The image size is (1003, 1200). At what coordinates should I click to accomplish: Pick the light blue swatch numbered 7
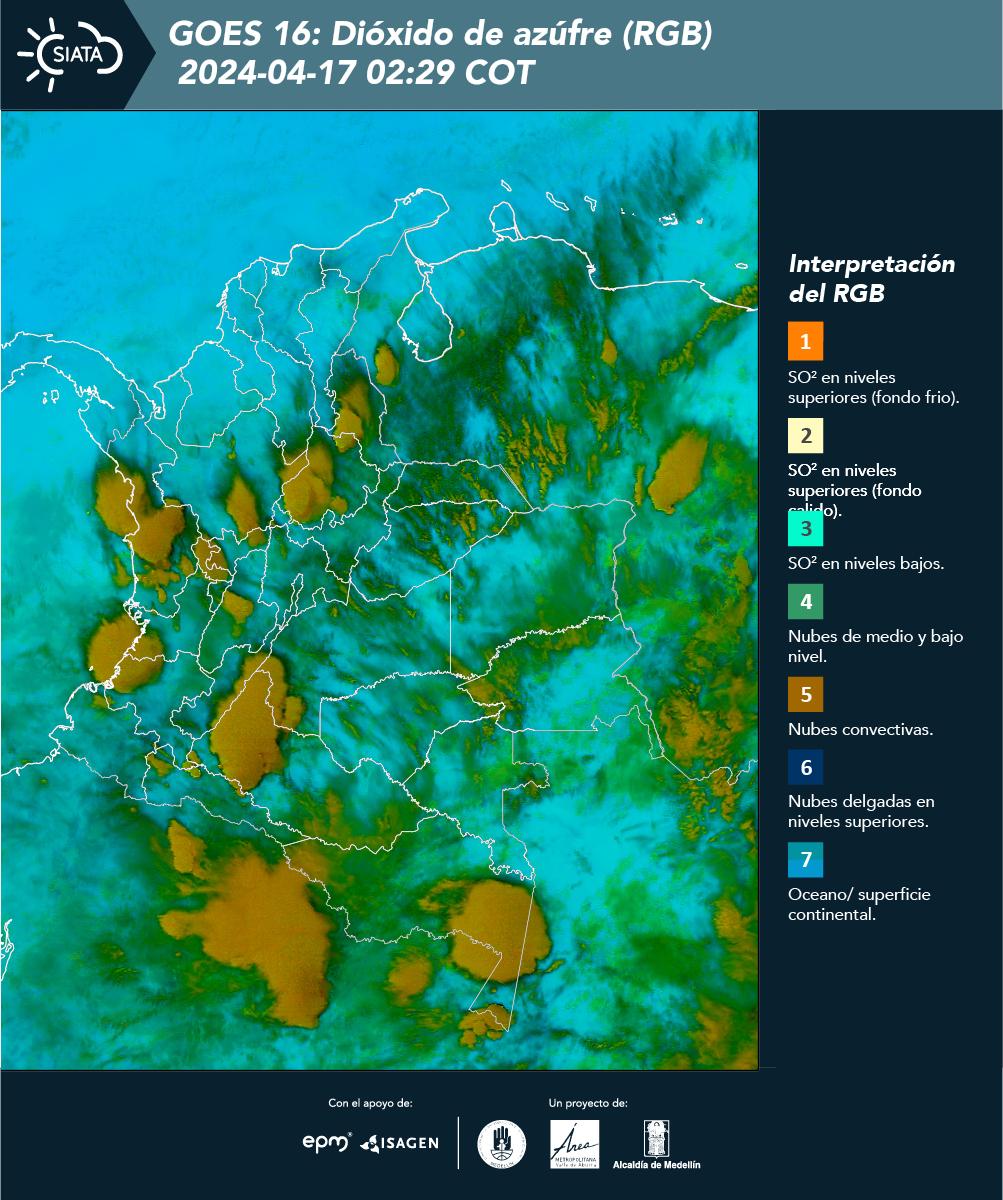(805, 860)
